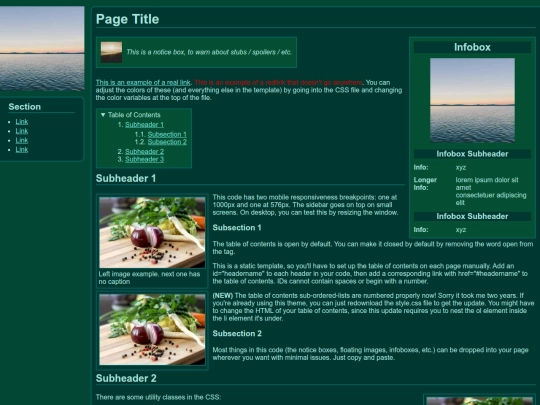The image size is (540, 405).
Task: Click the first Infobox Subheader row
Action: (472, 154)
